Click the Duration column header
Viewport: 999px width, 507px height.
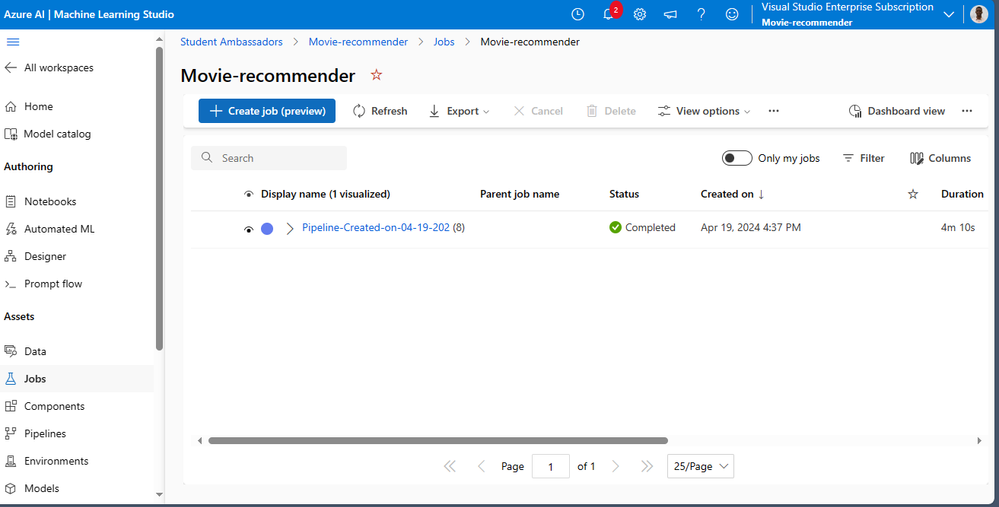962,194
